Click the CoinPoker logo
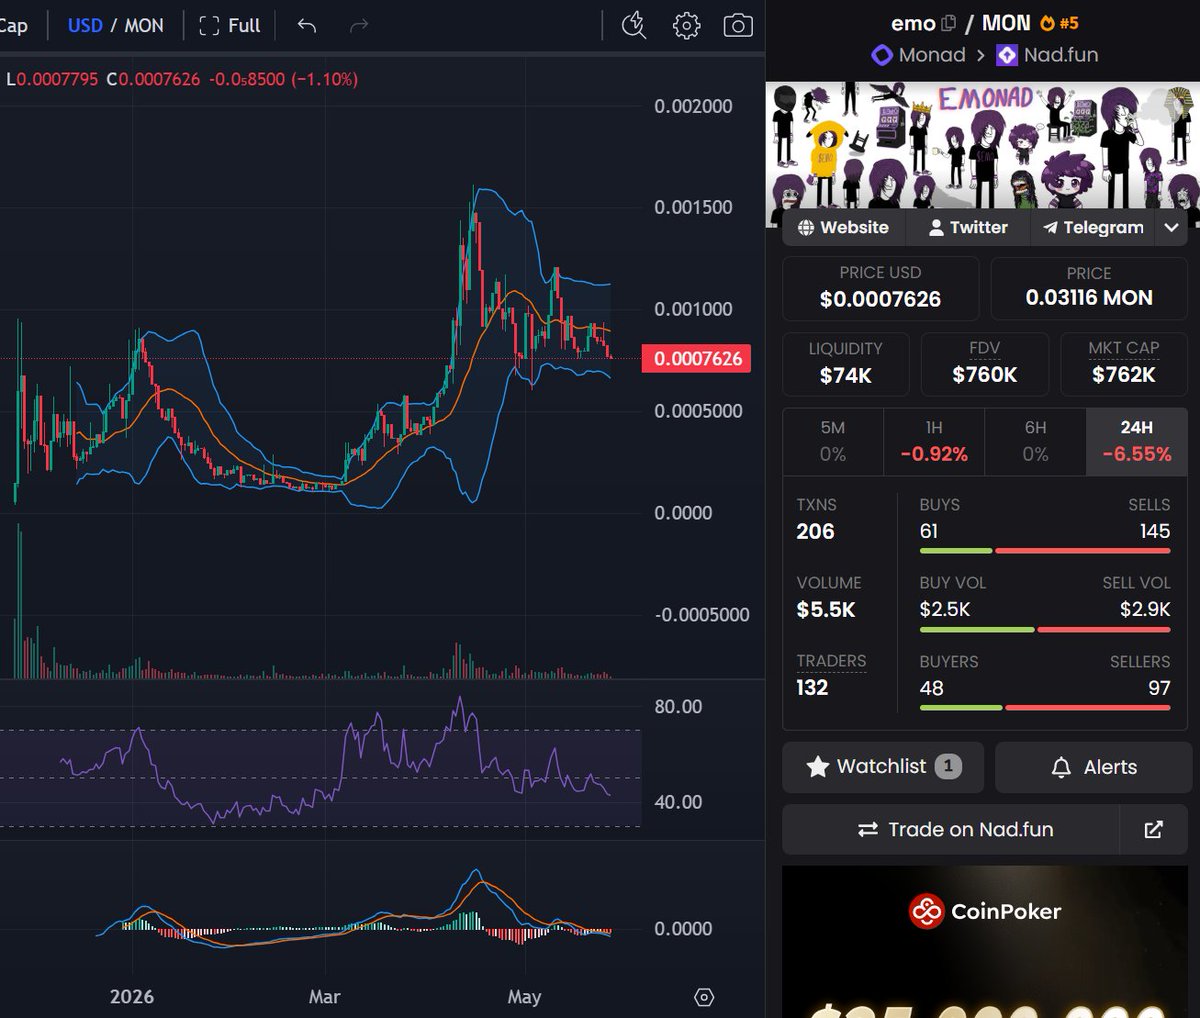1200x1018 pixels. tap(985, 911)
